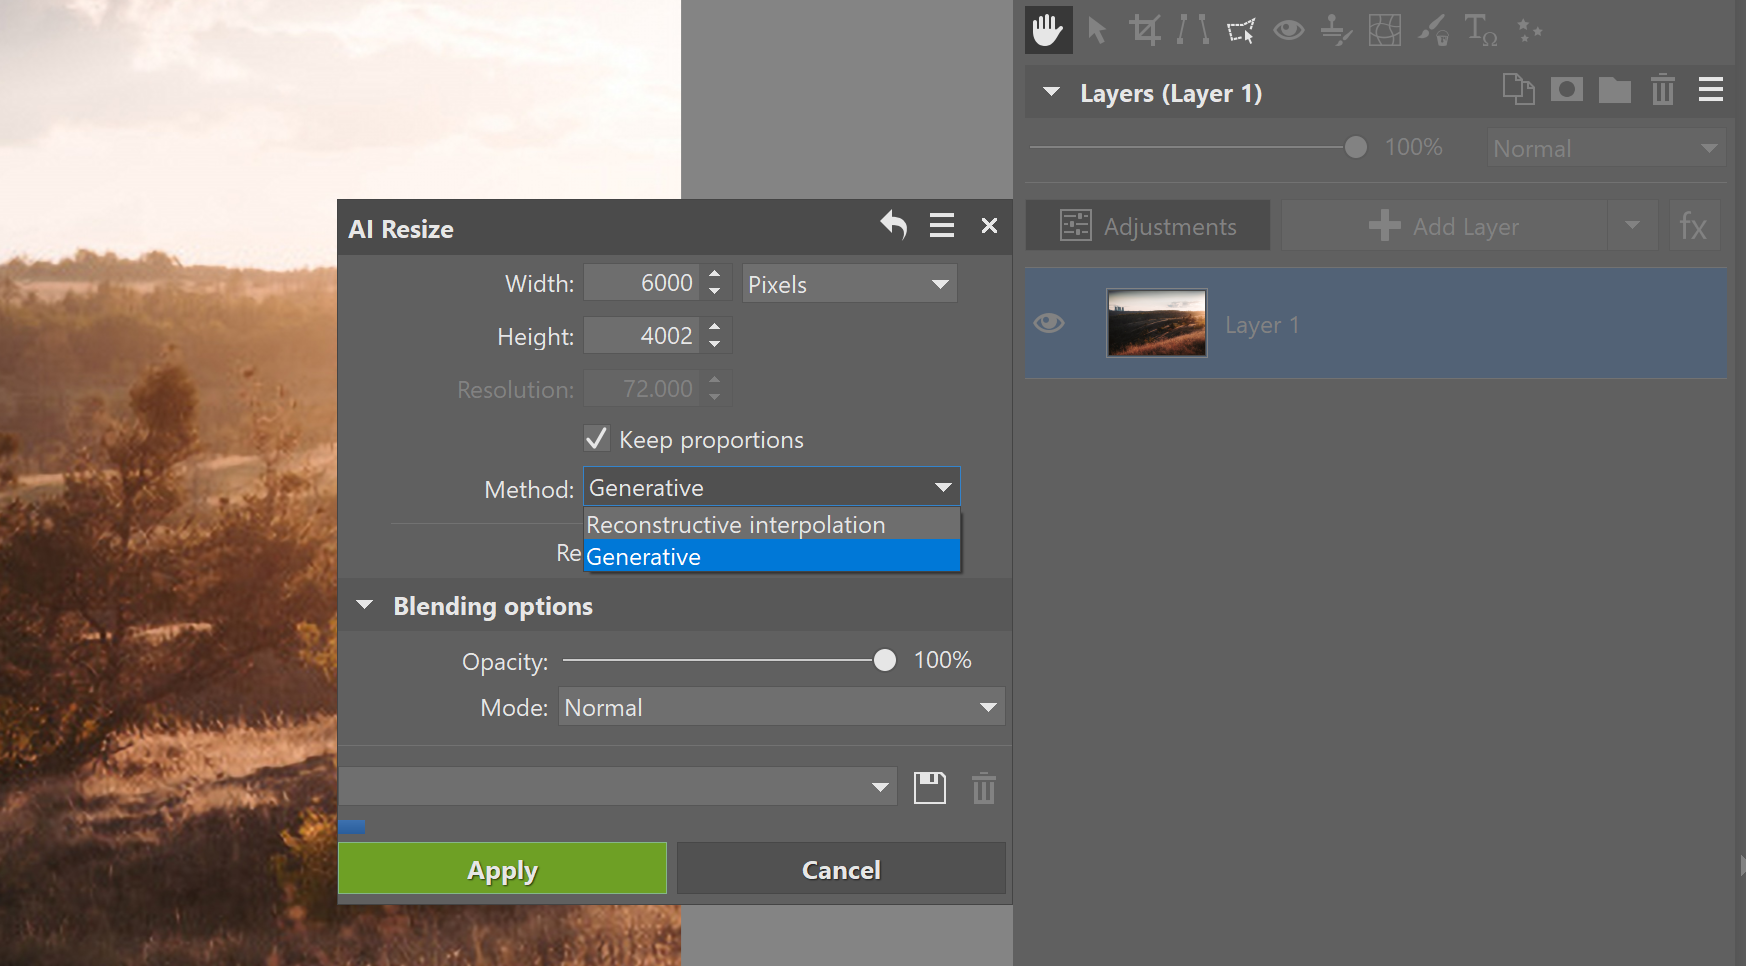Cancel the AI Resize dialog
The width and height of the screenshot is (1746, 966).
tap(841, 869)
